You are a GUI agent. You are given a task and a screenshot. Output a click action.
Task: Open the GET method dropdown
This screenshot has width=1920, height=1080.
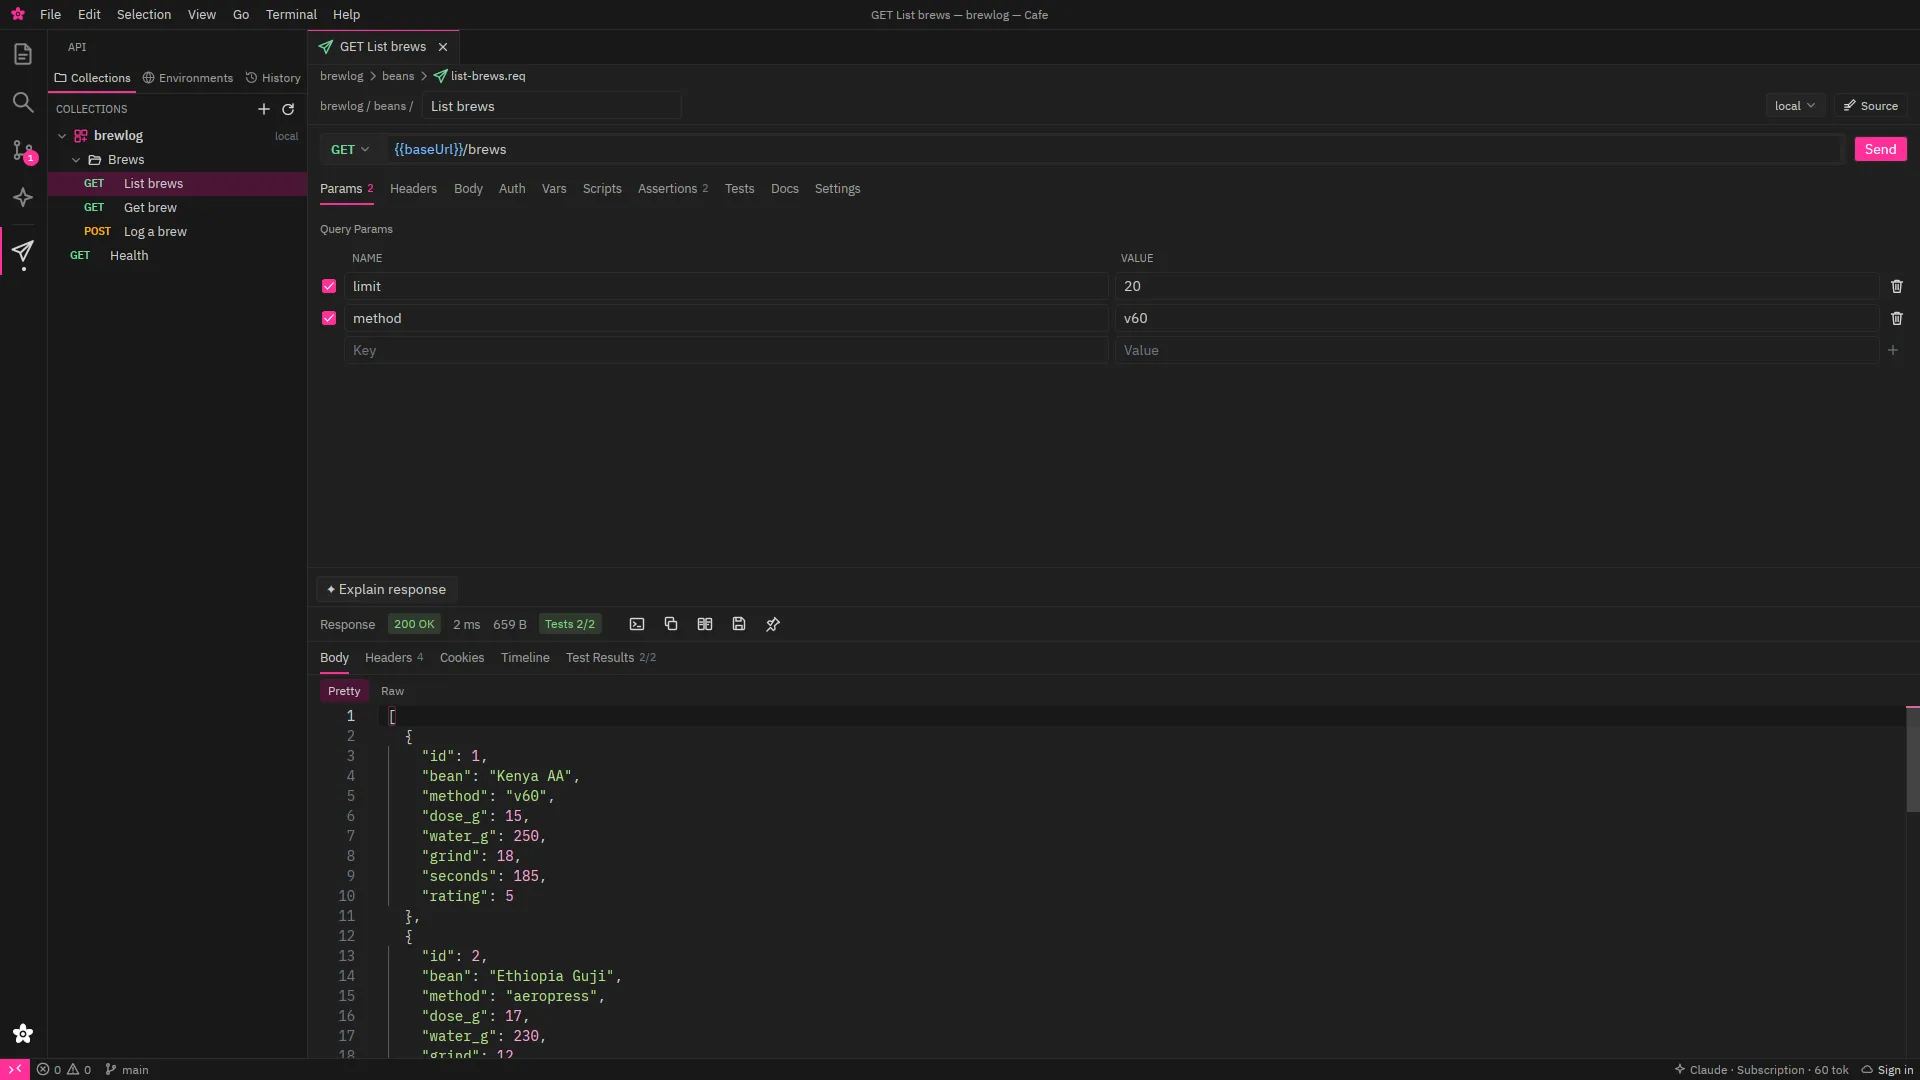point(350,149)
